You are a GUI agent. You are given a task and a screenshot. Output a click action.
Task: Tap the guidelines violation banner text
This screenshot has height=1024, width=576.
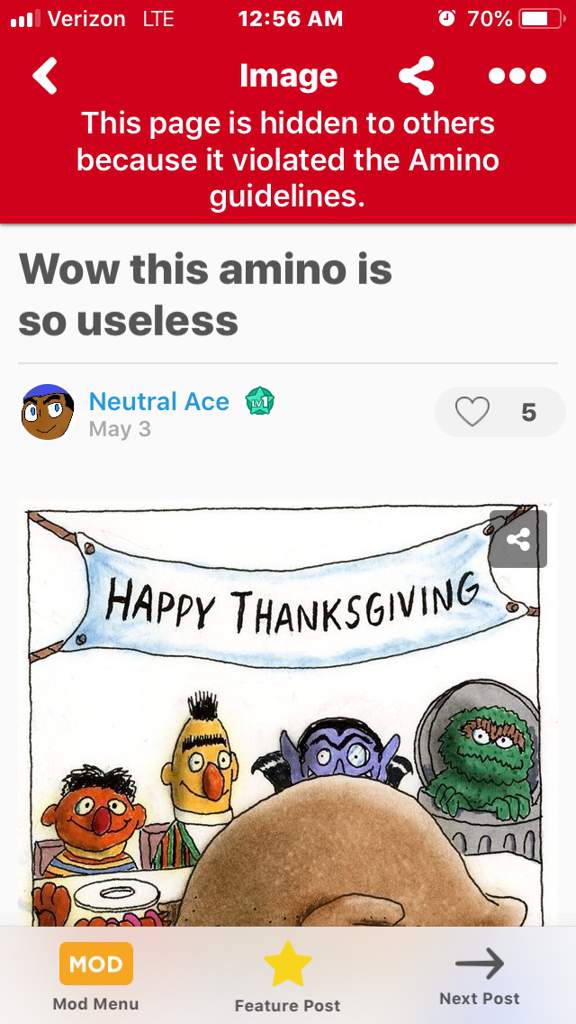pos(287,160)
